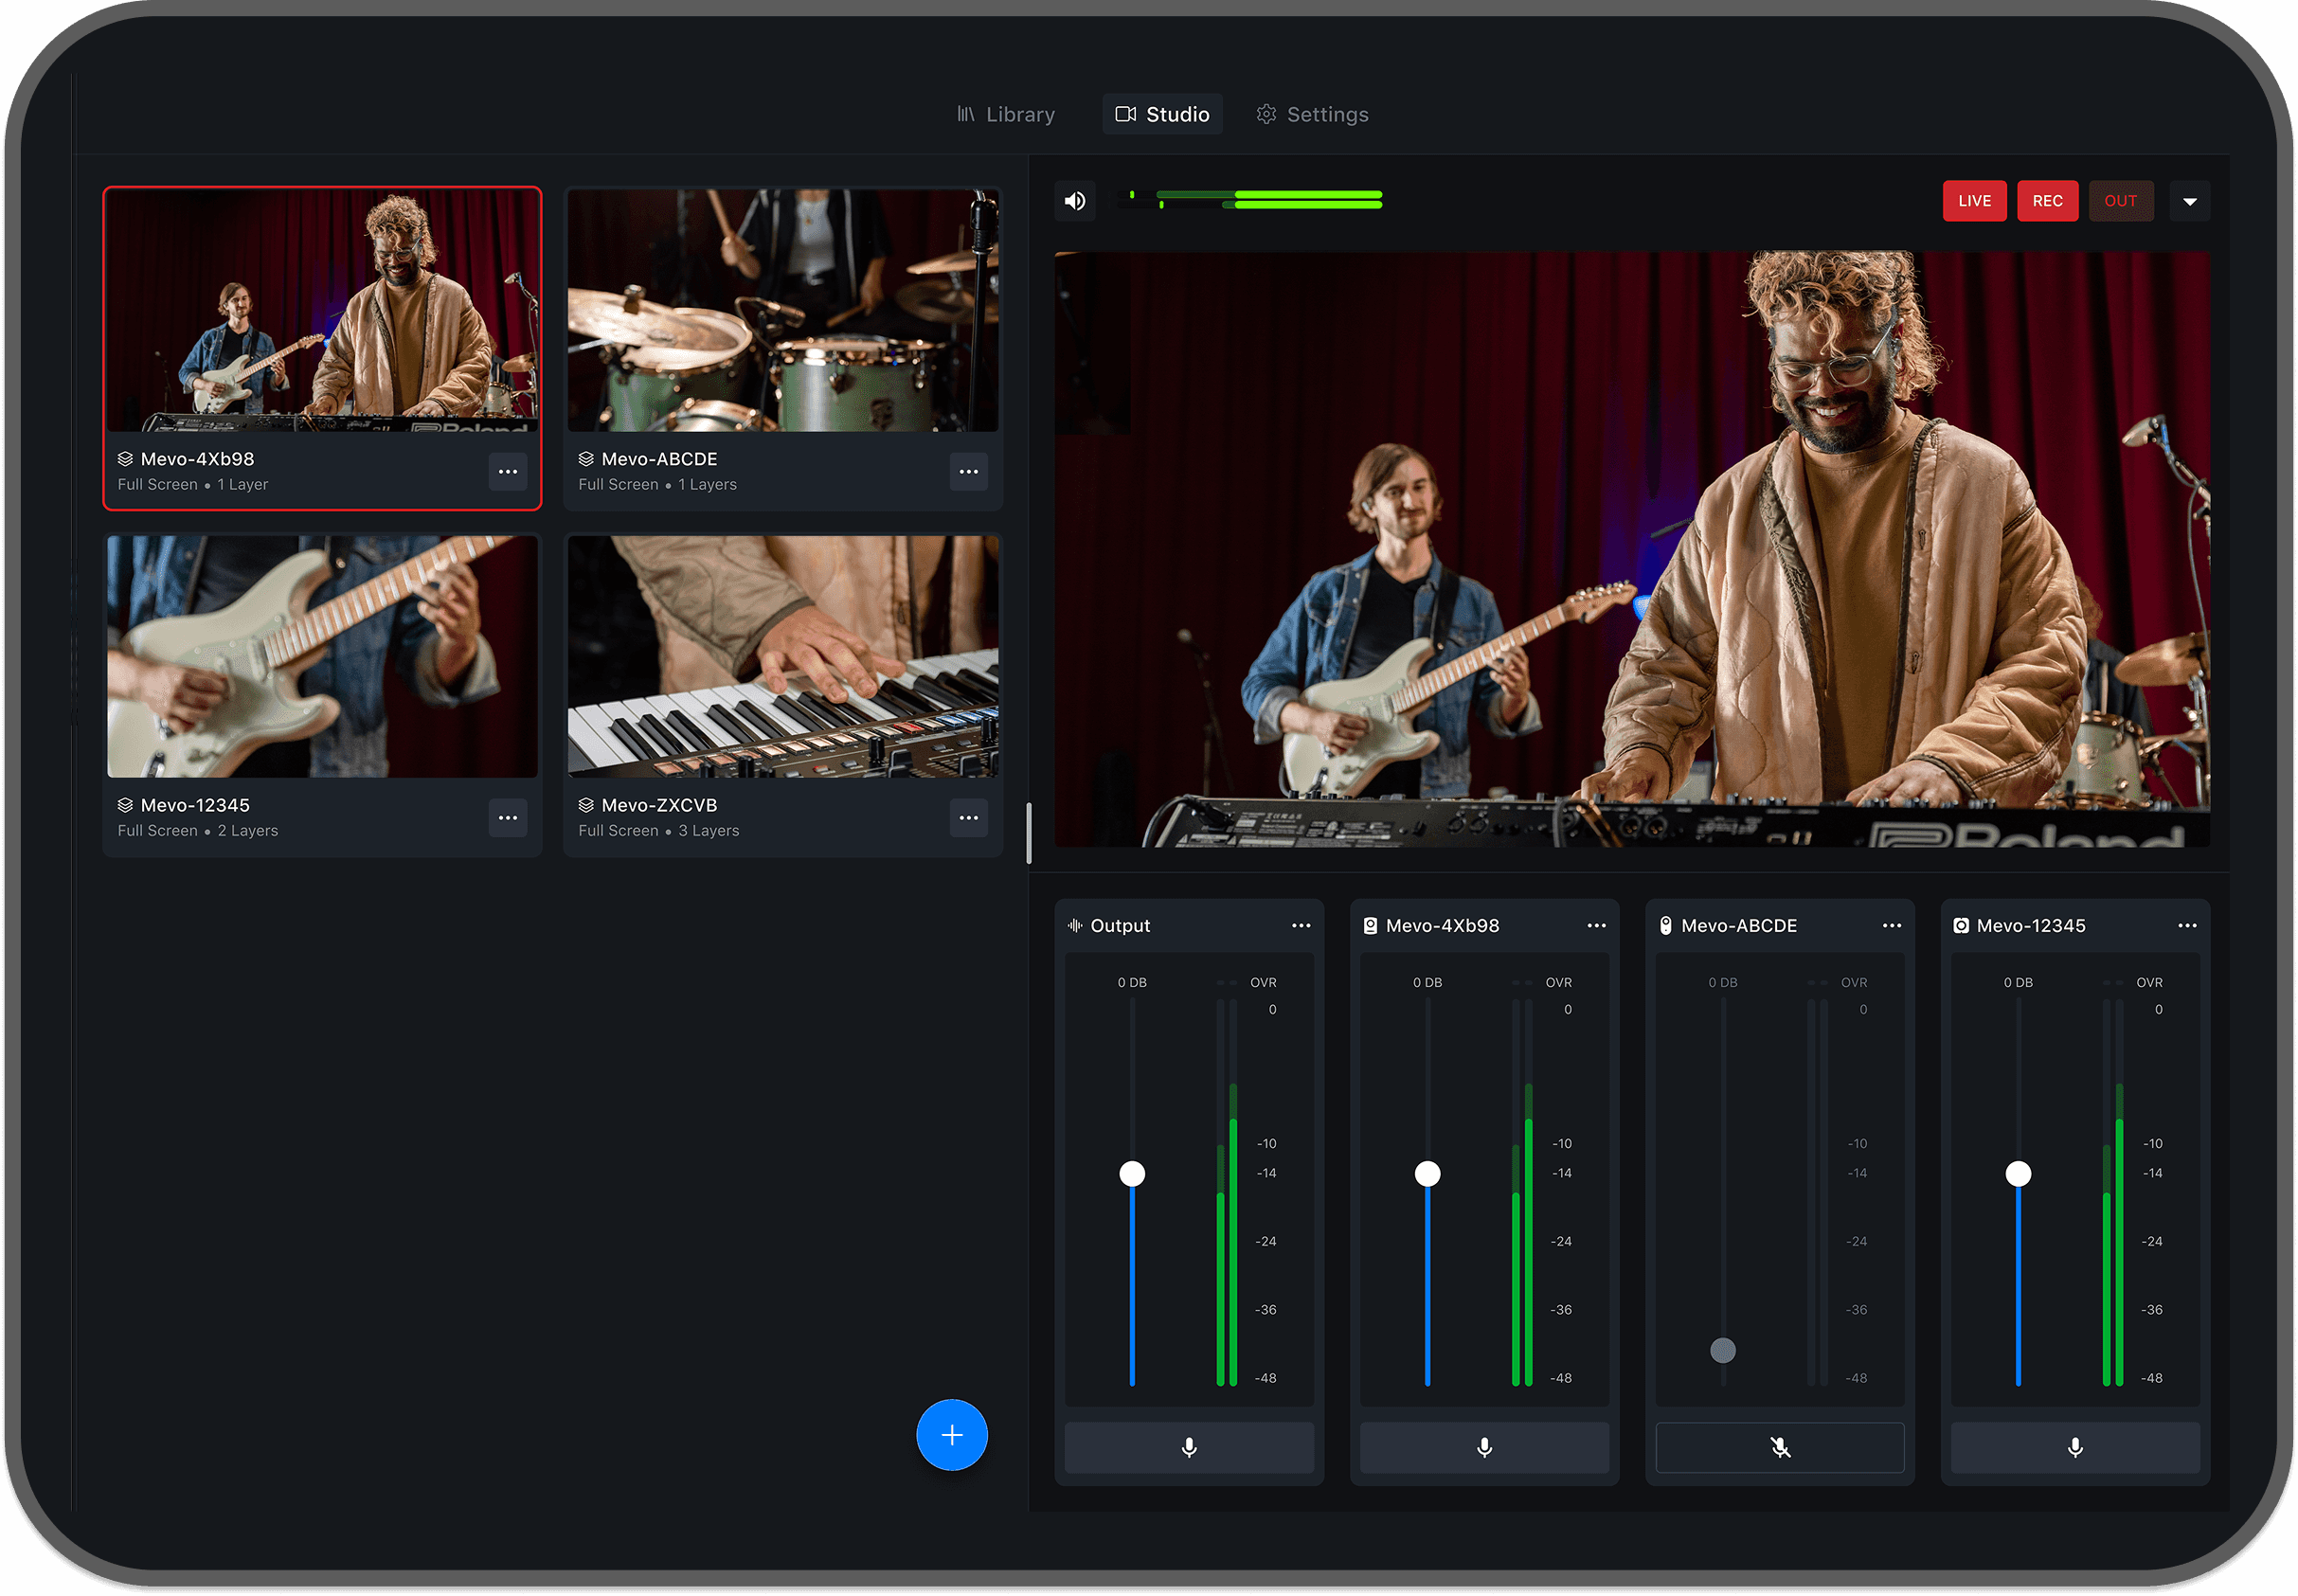Select the Studio tab
The height and width of the screenshot is (1596, 2298).
click(x=1163, y=114)
